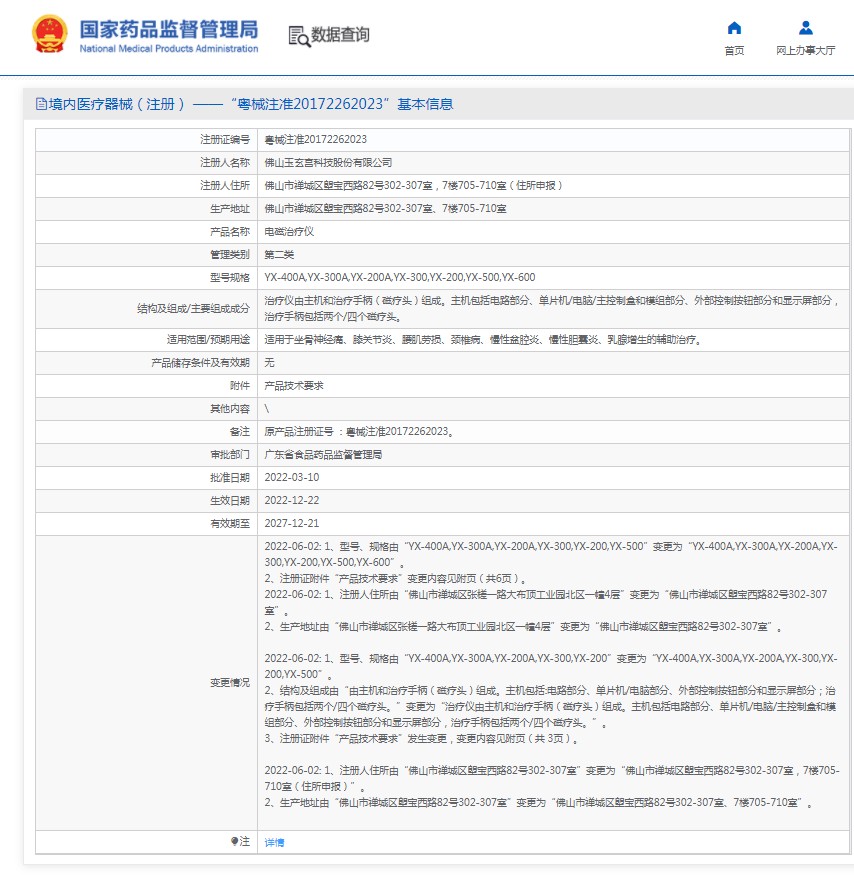Viewport: 854px width, 876px height.
Task: Open the home page house icon
Action: (734, 27)
